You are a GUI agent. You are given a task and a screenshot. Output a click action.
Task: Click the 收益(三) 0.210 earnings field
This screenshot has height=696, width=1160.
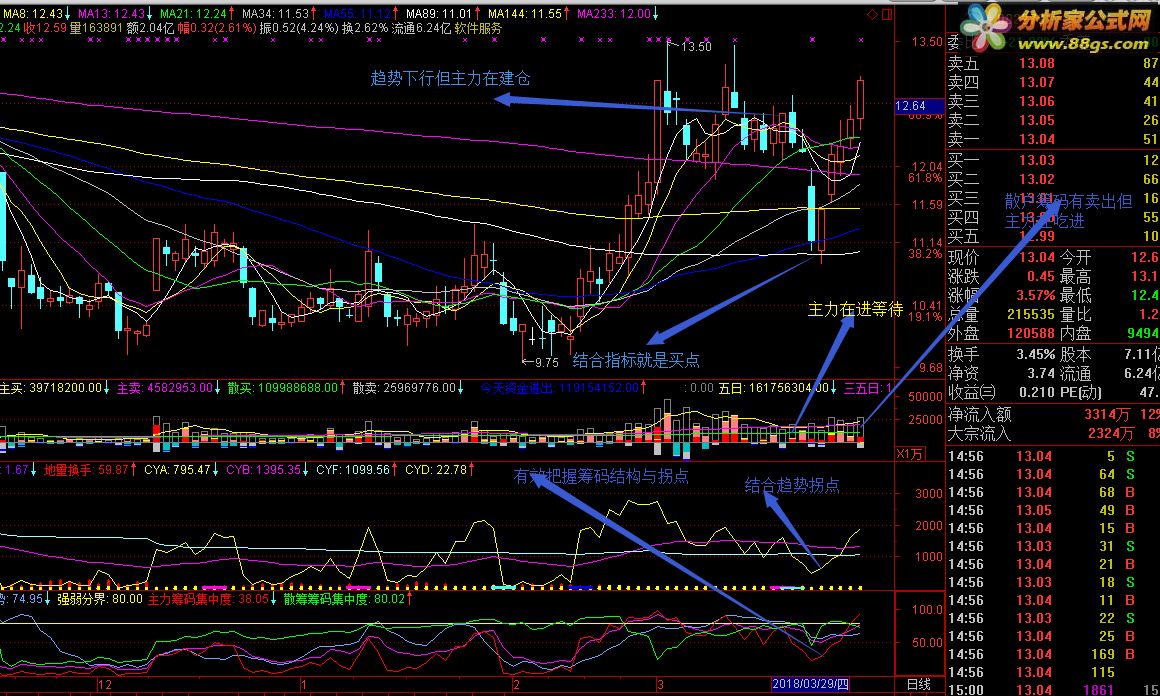click(1002, 392)
